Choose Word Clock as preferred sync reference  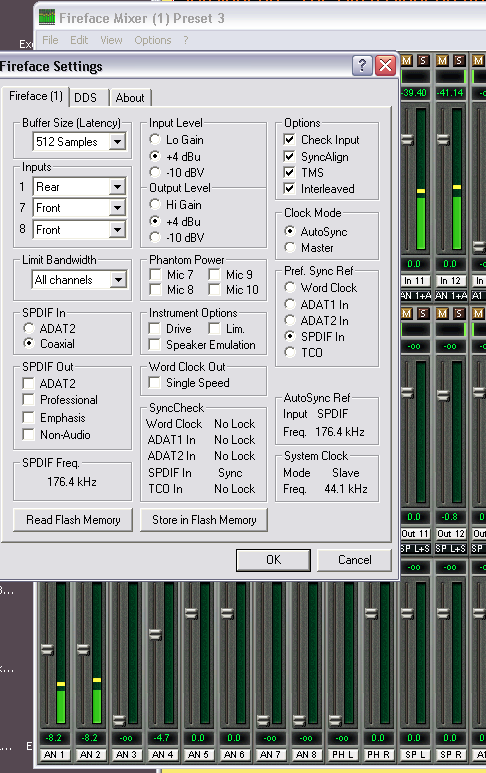coord(290,287)
